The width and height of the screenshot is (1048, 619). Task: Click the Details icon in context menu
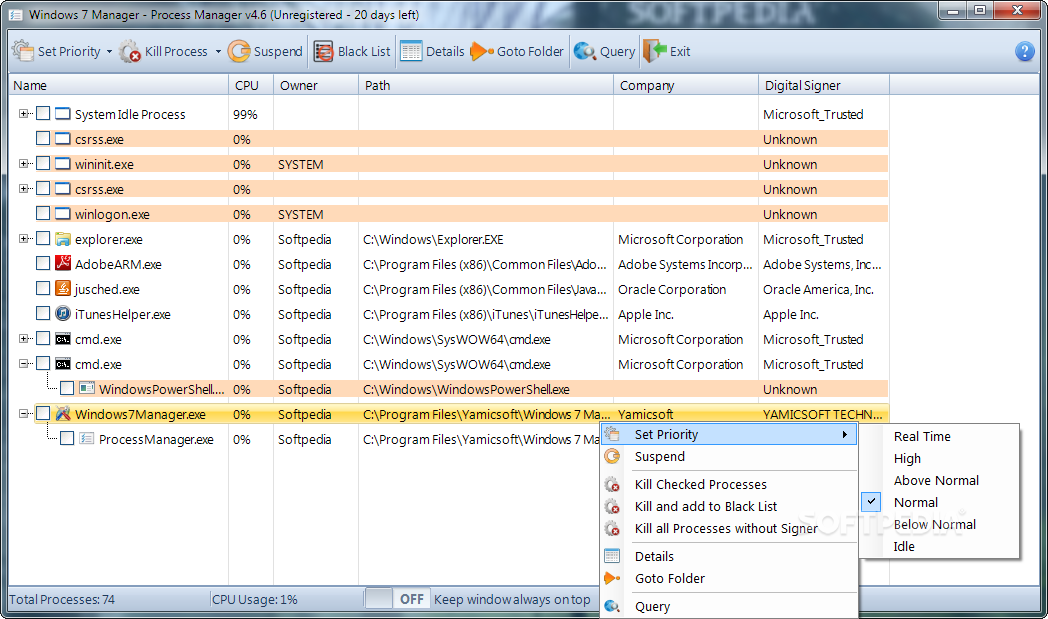coord(612,556)
